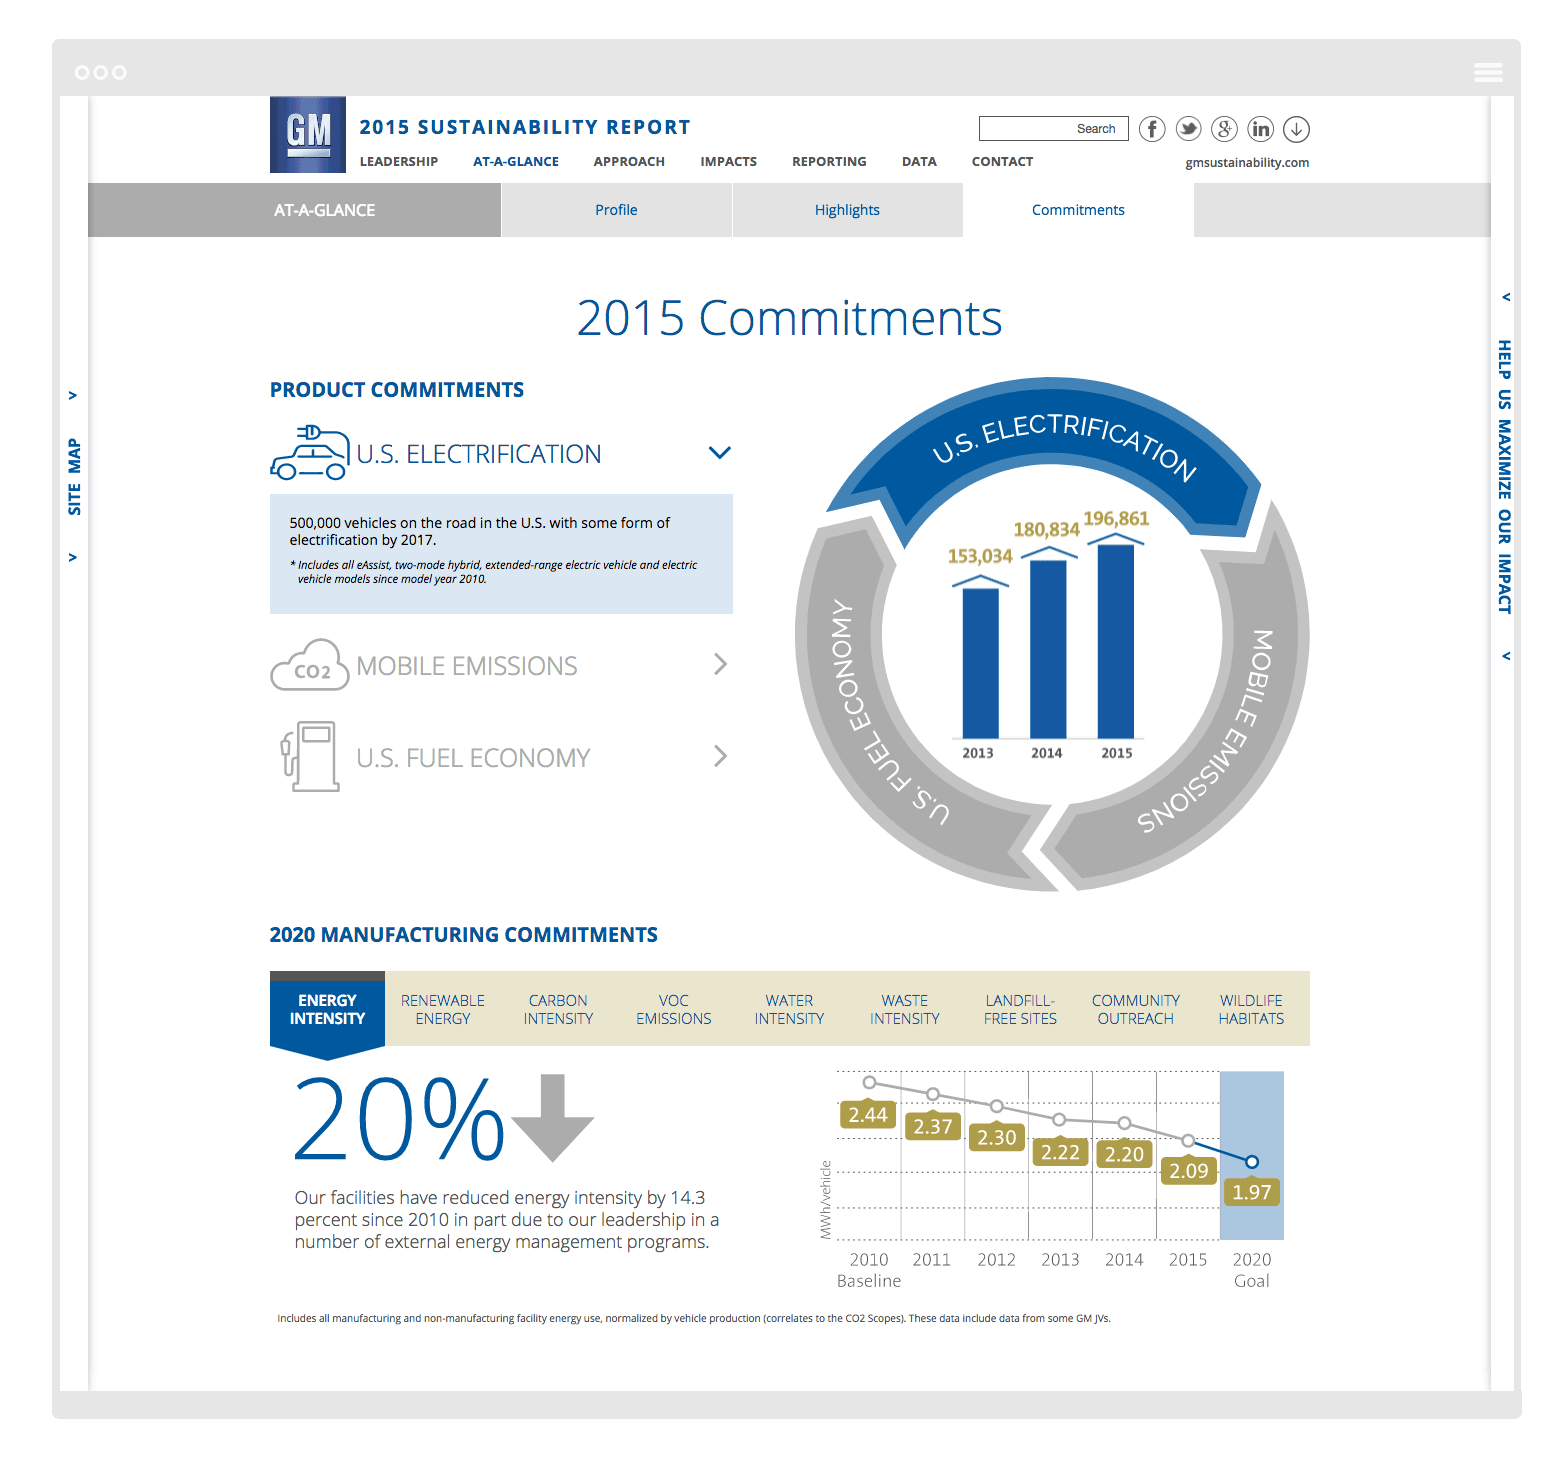Click the 2020 goal data point marker
1550x1484 pixels.
(x=1252, y=1161)
